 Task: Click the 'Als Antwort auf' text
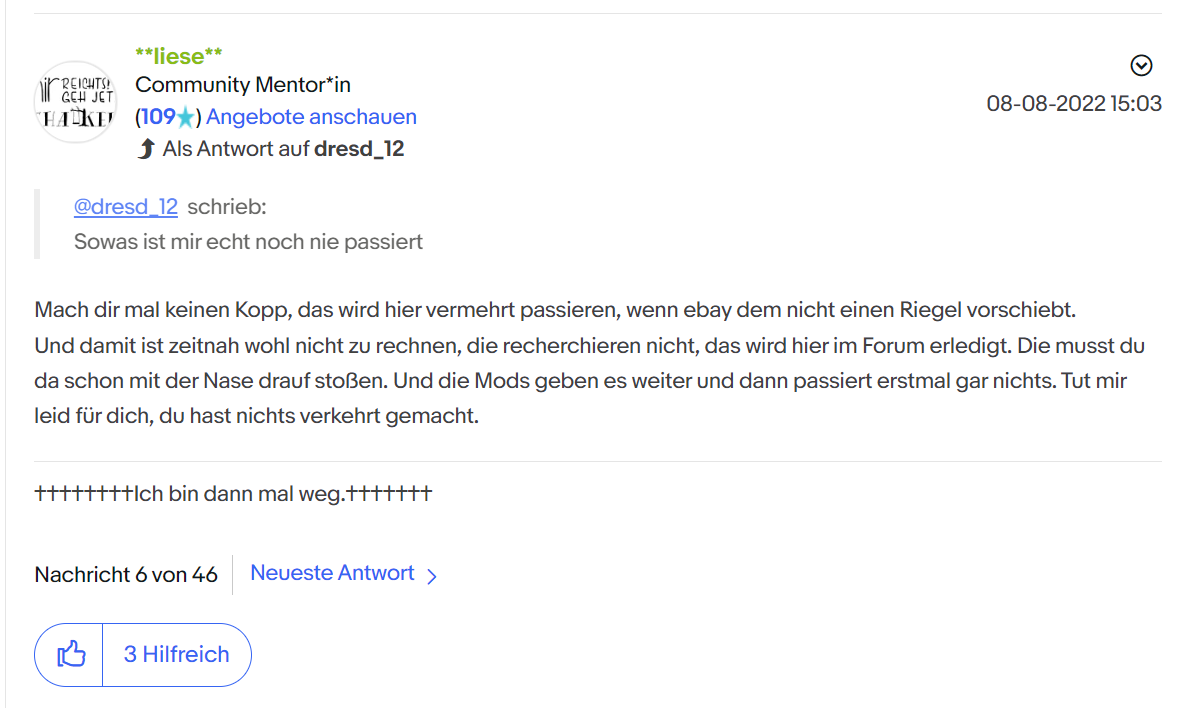pyautogui.click(x=235, y=148)
